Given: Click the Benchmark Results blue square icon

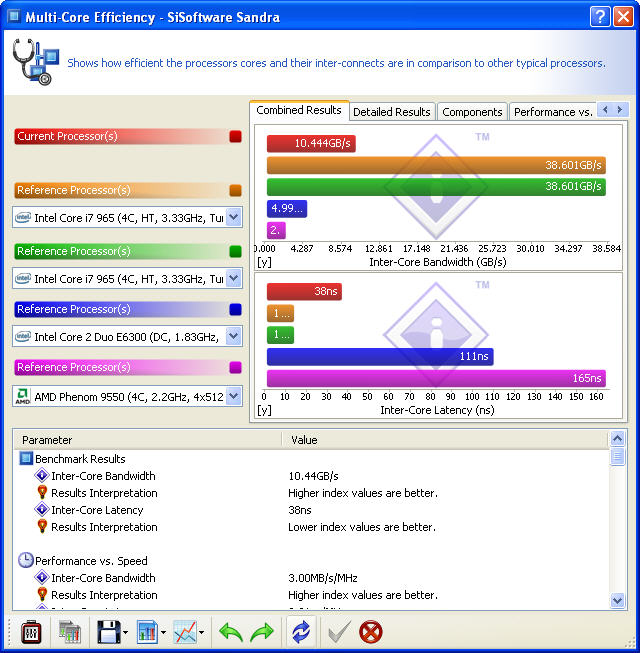Looking at the screenshot, I should coord(26,459).
